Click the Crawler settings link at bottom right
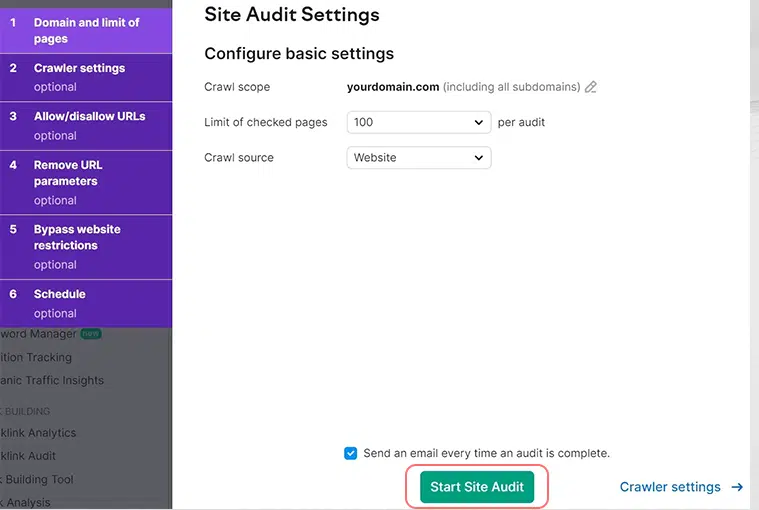Image resolution: width=759 pixels, height=510 pixels. (x=670, y=487)
